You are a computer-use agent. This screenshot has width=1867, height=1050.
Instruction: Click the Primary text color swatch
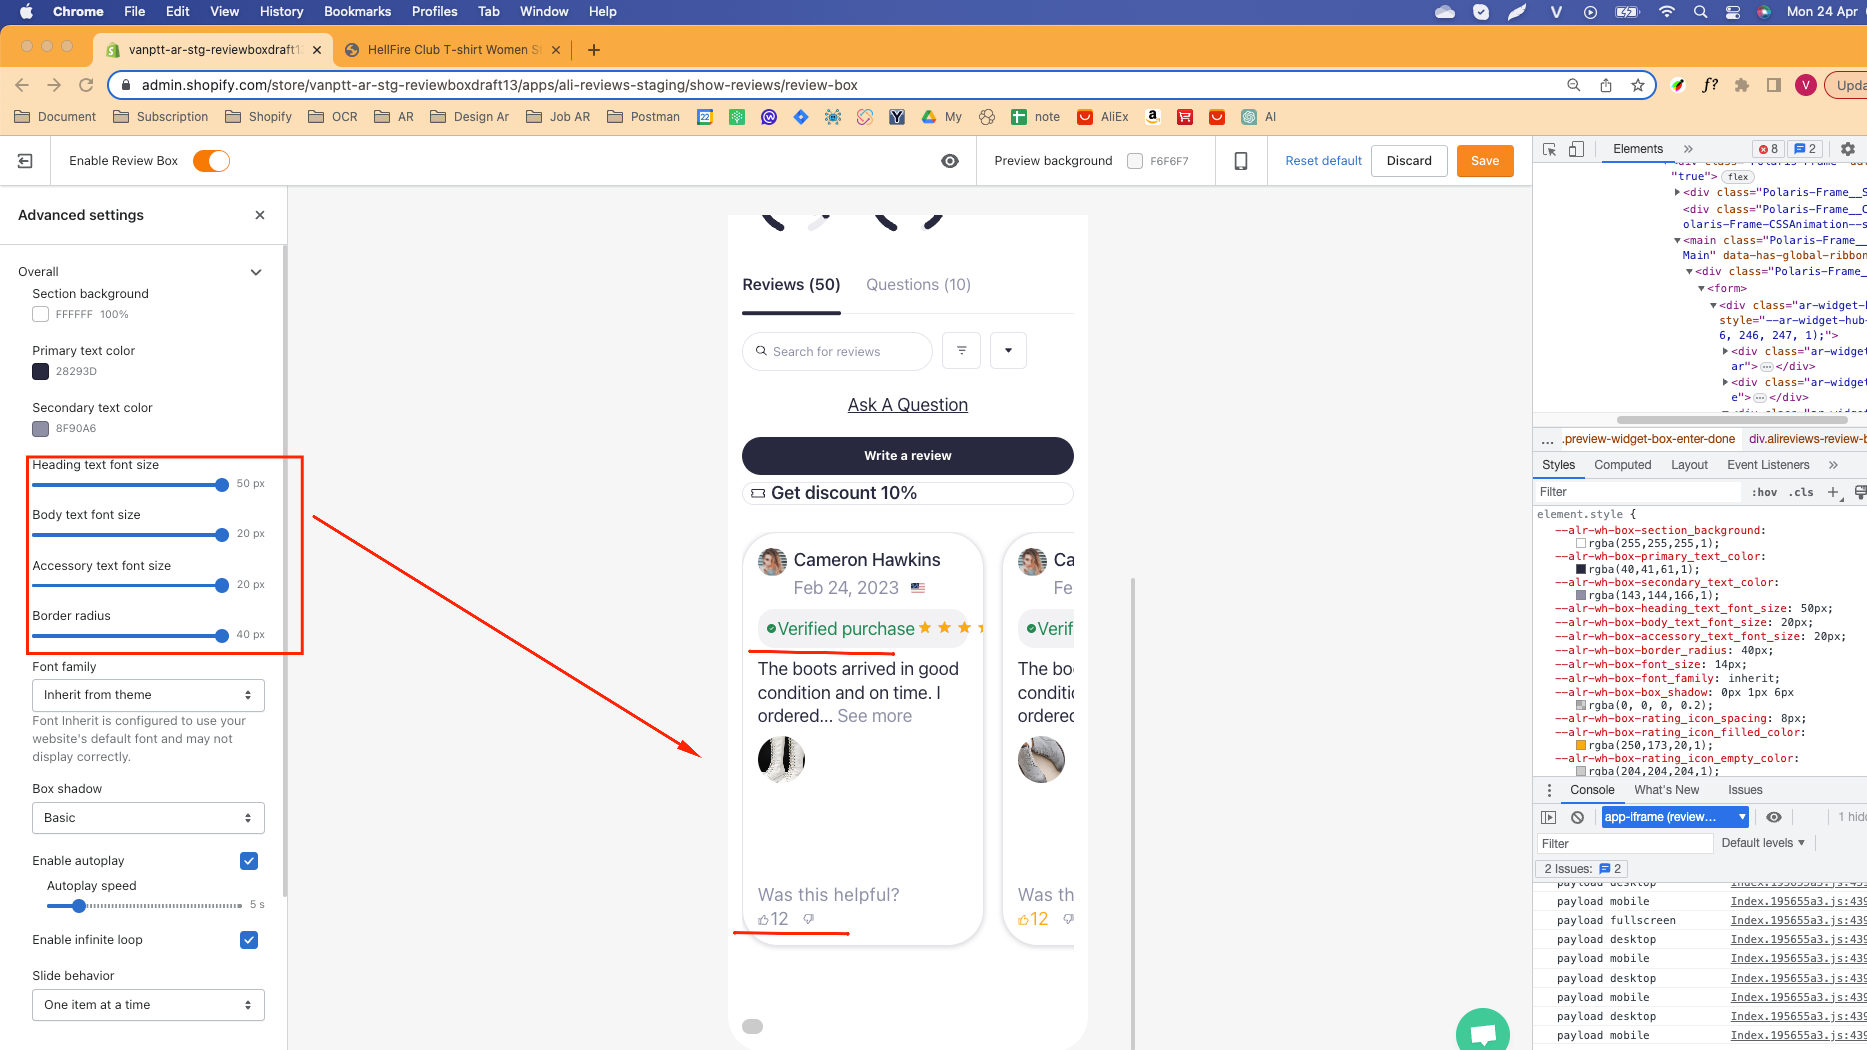tap(41, 371)
